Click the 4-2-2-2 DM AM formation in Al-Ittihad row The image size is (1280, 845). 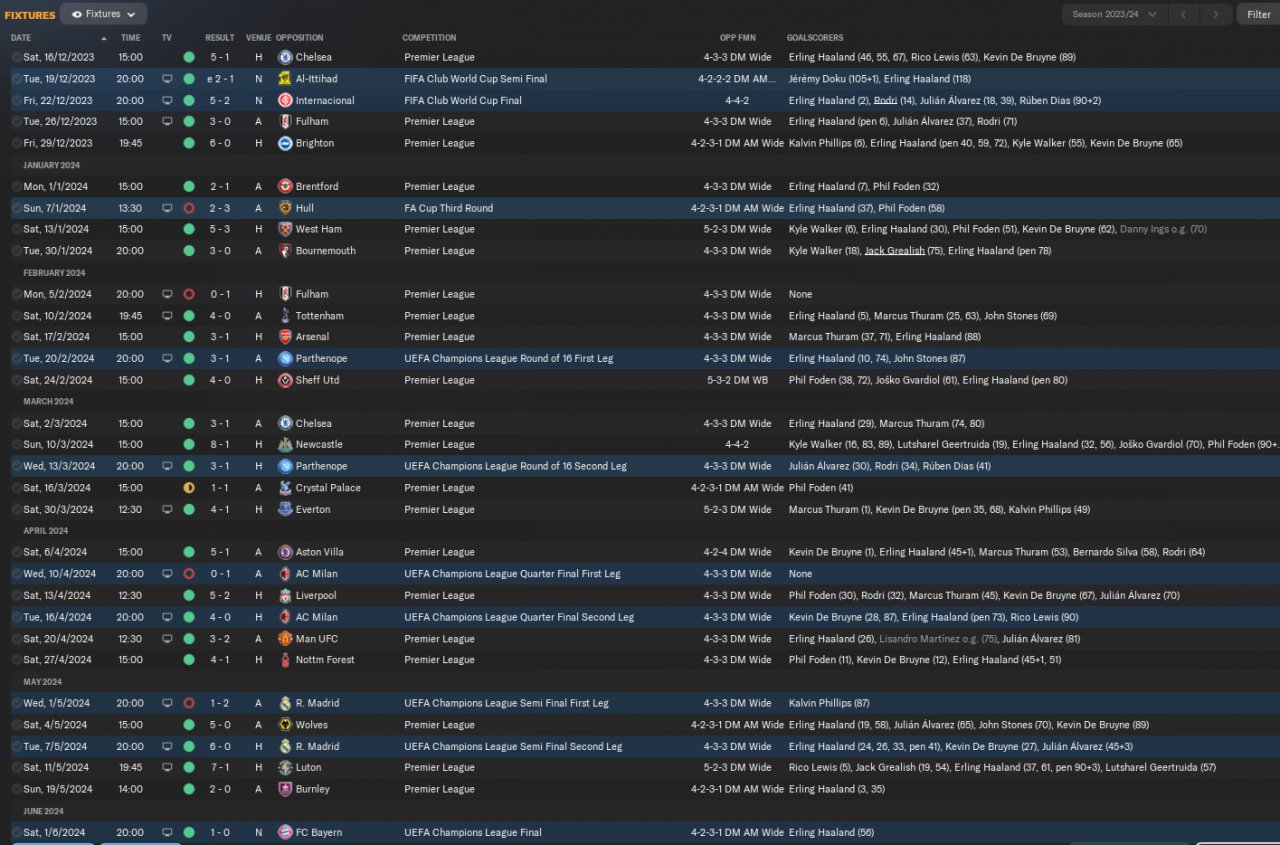tap(738, 79)
